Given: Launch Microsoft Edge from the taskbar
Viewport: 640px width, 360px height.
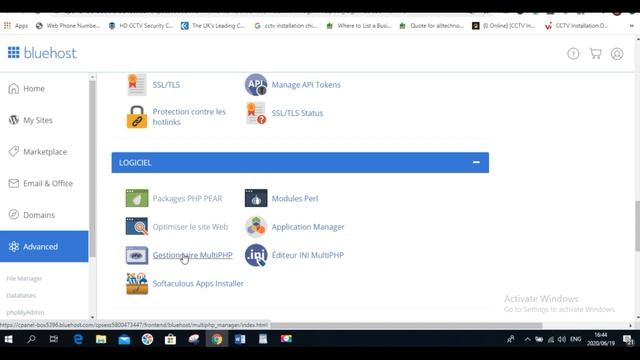Looking at the screenshot, I should (x=78, y=339).
